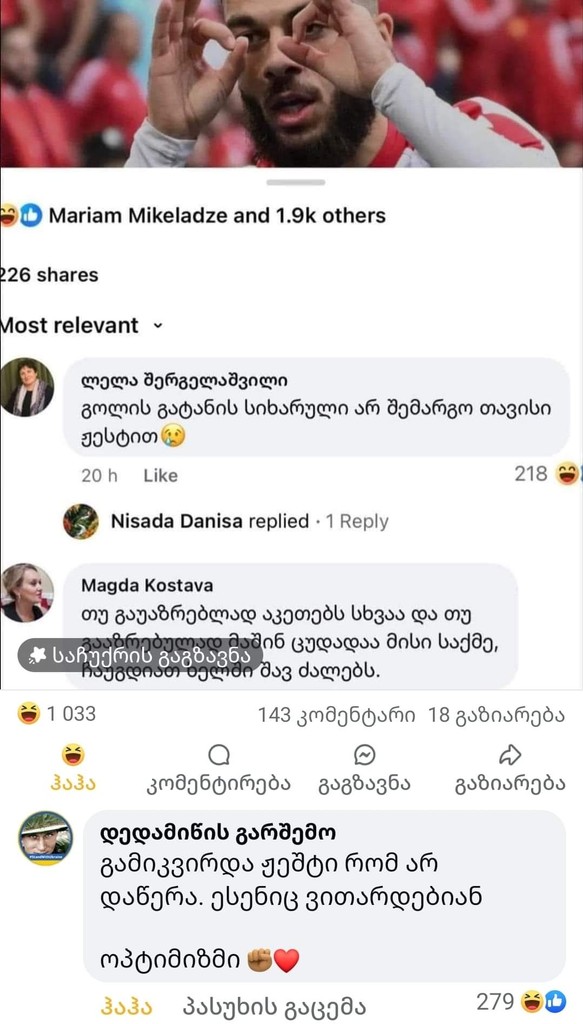The width and height of the screenshot is (583, 1024).
Task: Toggle ჰაჰა on დედამიწის გარშემო comment
Action: 125,1005
